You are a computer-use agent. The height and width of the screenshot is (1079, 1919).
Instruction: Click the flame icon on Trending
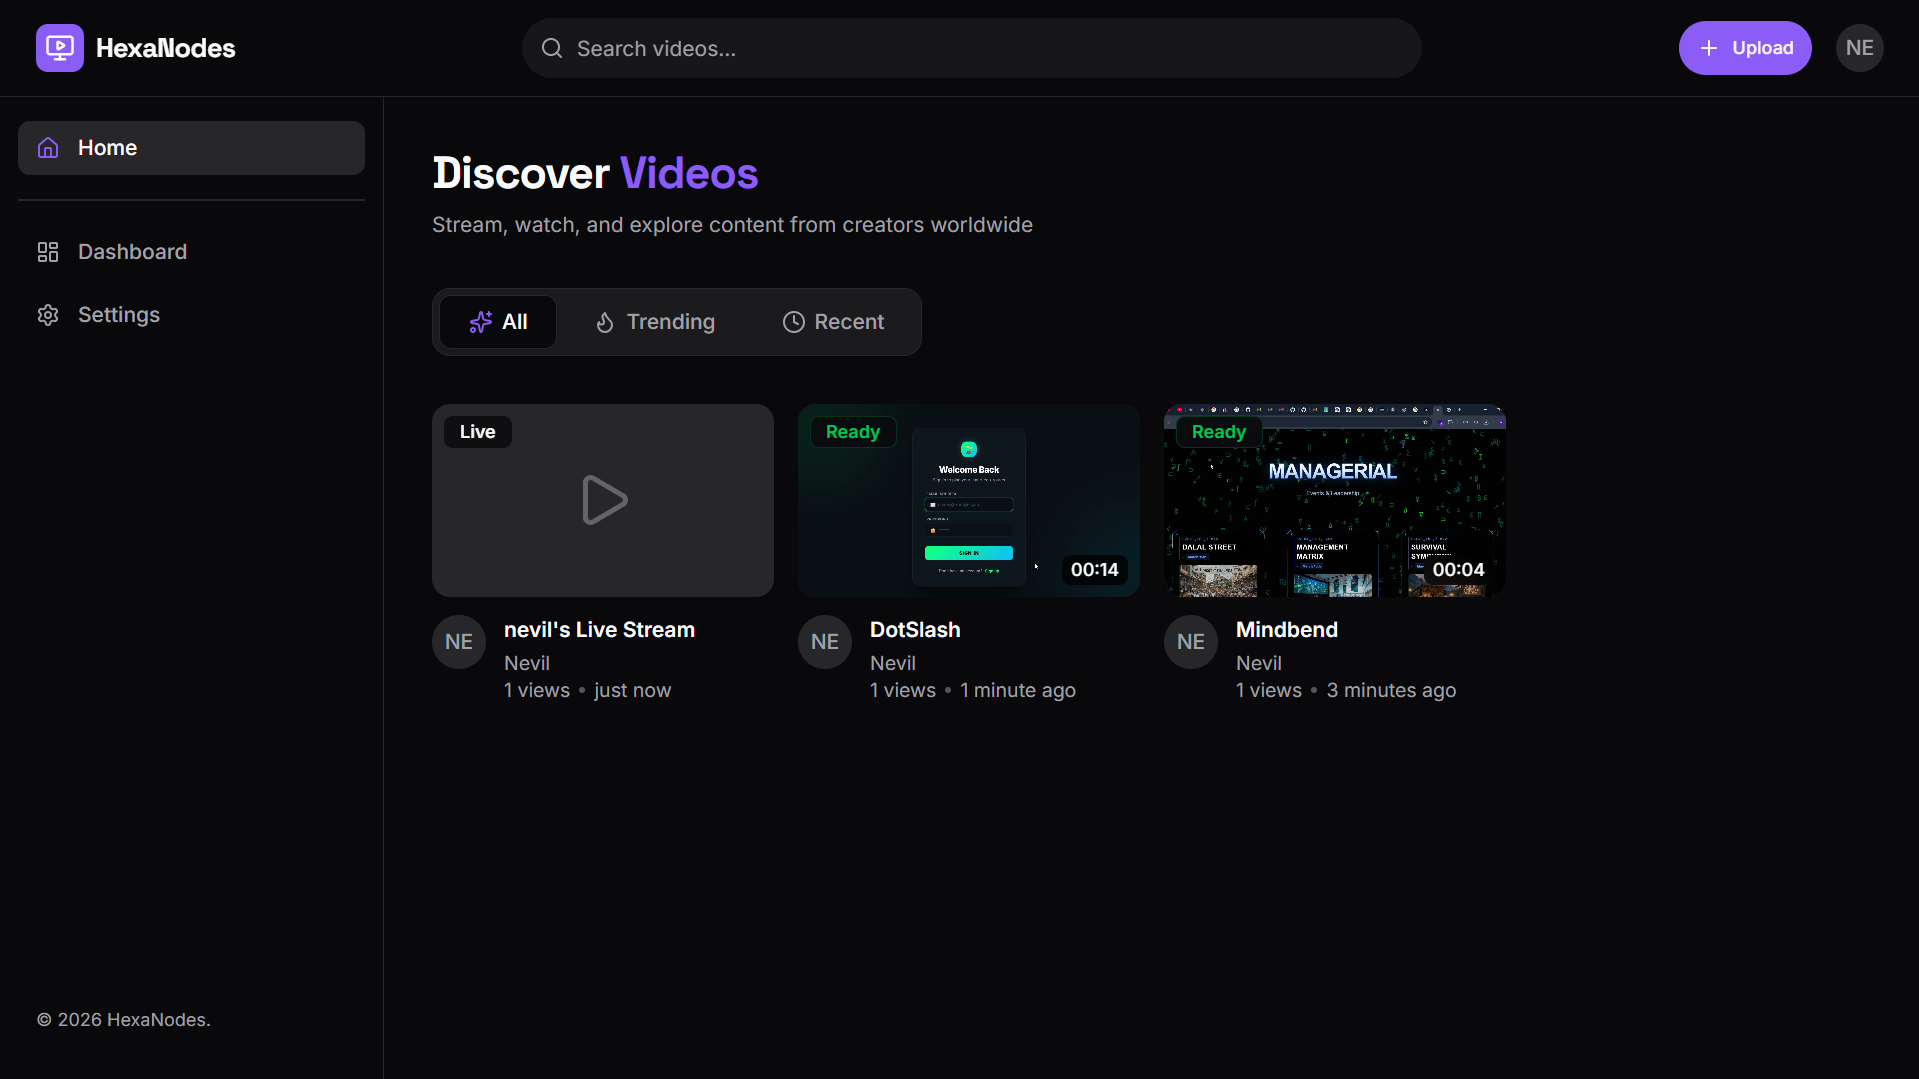tap(605, 322)
